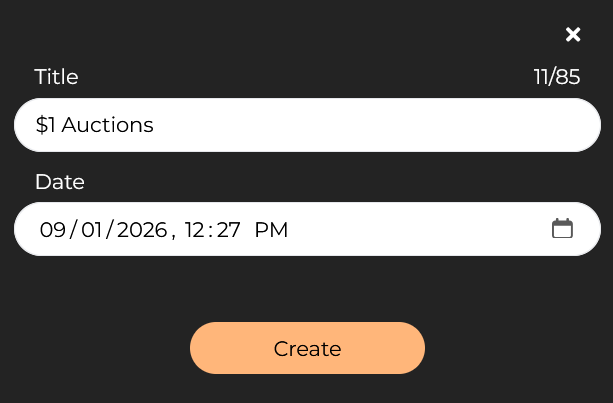Place cursor on the $1 text
Image resolution: width=613 pixels, height=403 pixels.
pyautogui.click(x=45, y=125)
